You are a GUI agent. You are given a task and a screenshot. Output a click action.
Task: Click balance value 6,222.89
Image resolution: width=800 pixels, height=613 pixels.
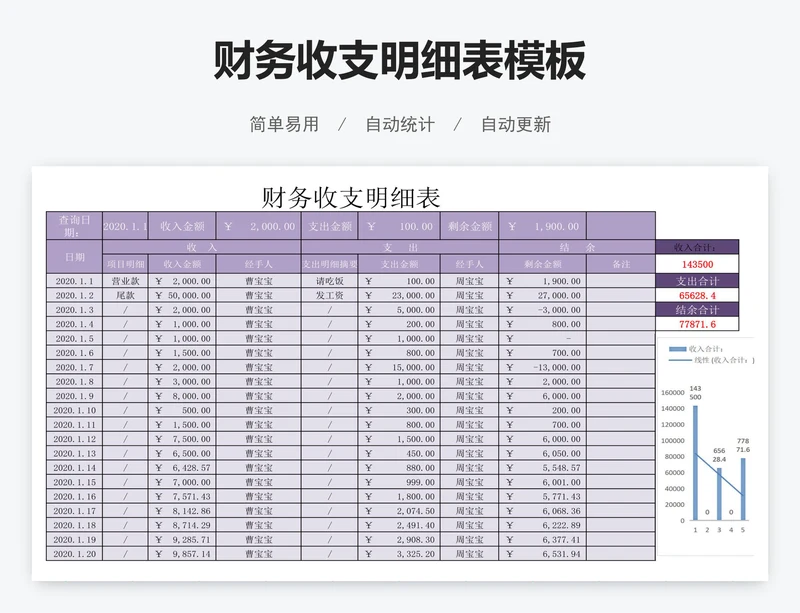coord(543,525)
